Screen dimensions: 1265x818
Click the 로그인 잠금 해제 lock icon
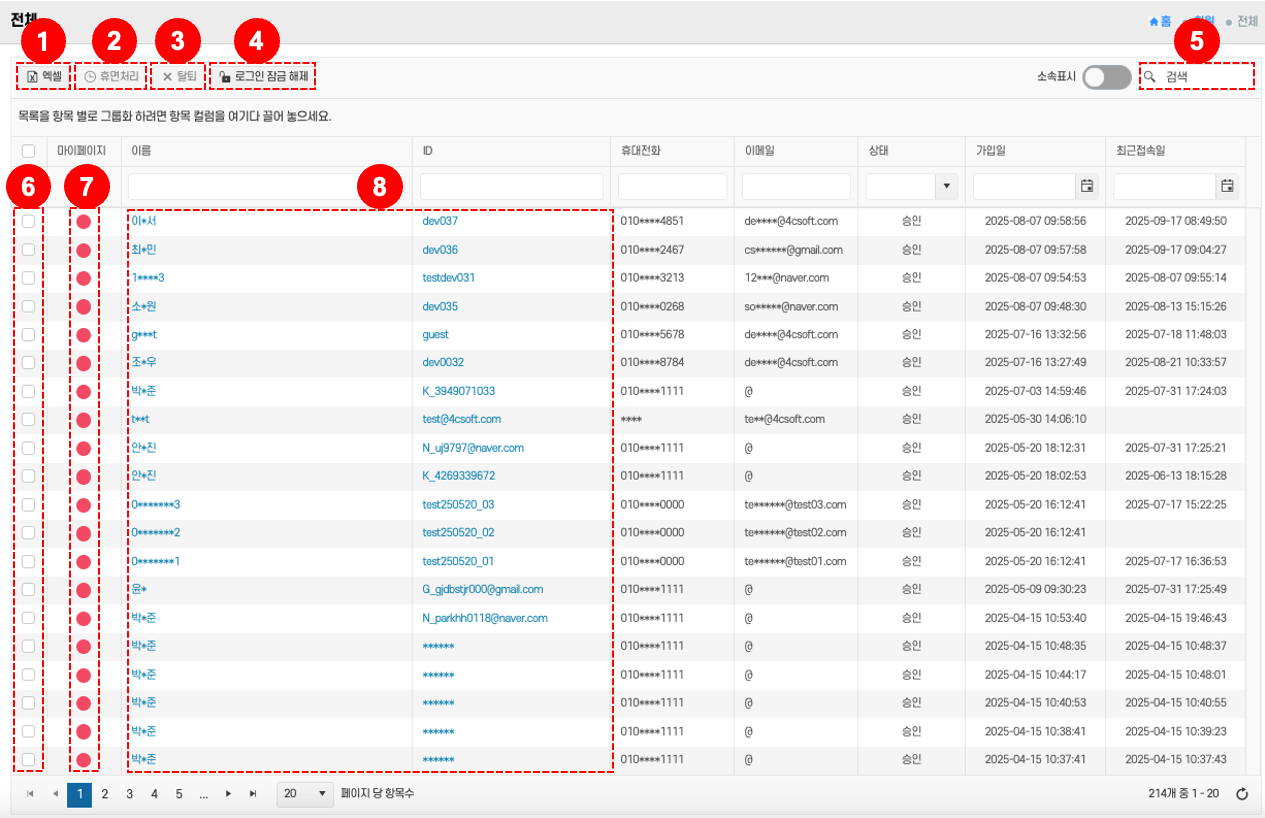(x=225, y=77)
